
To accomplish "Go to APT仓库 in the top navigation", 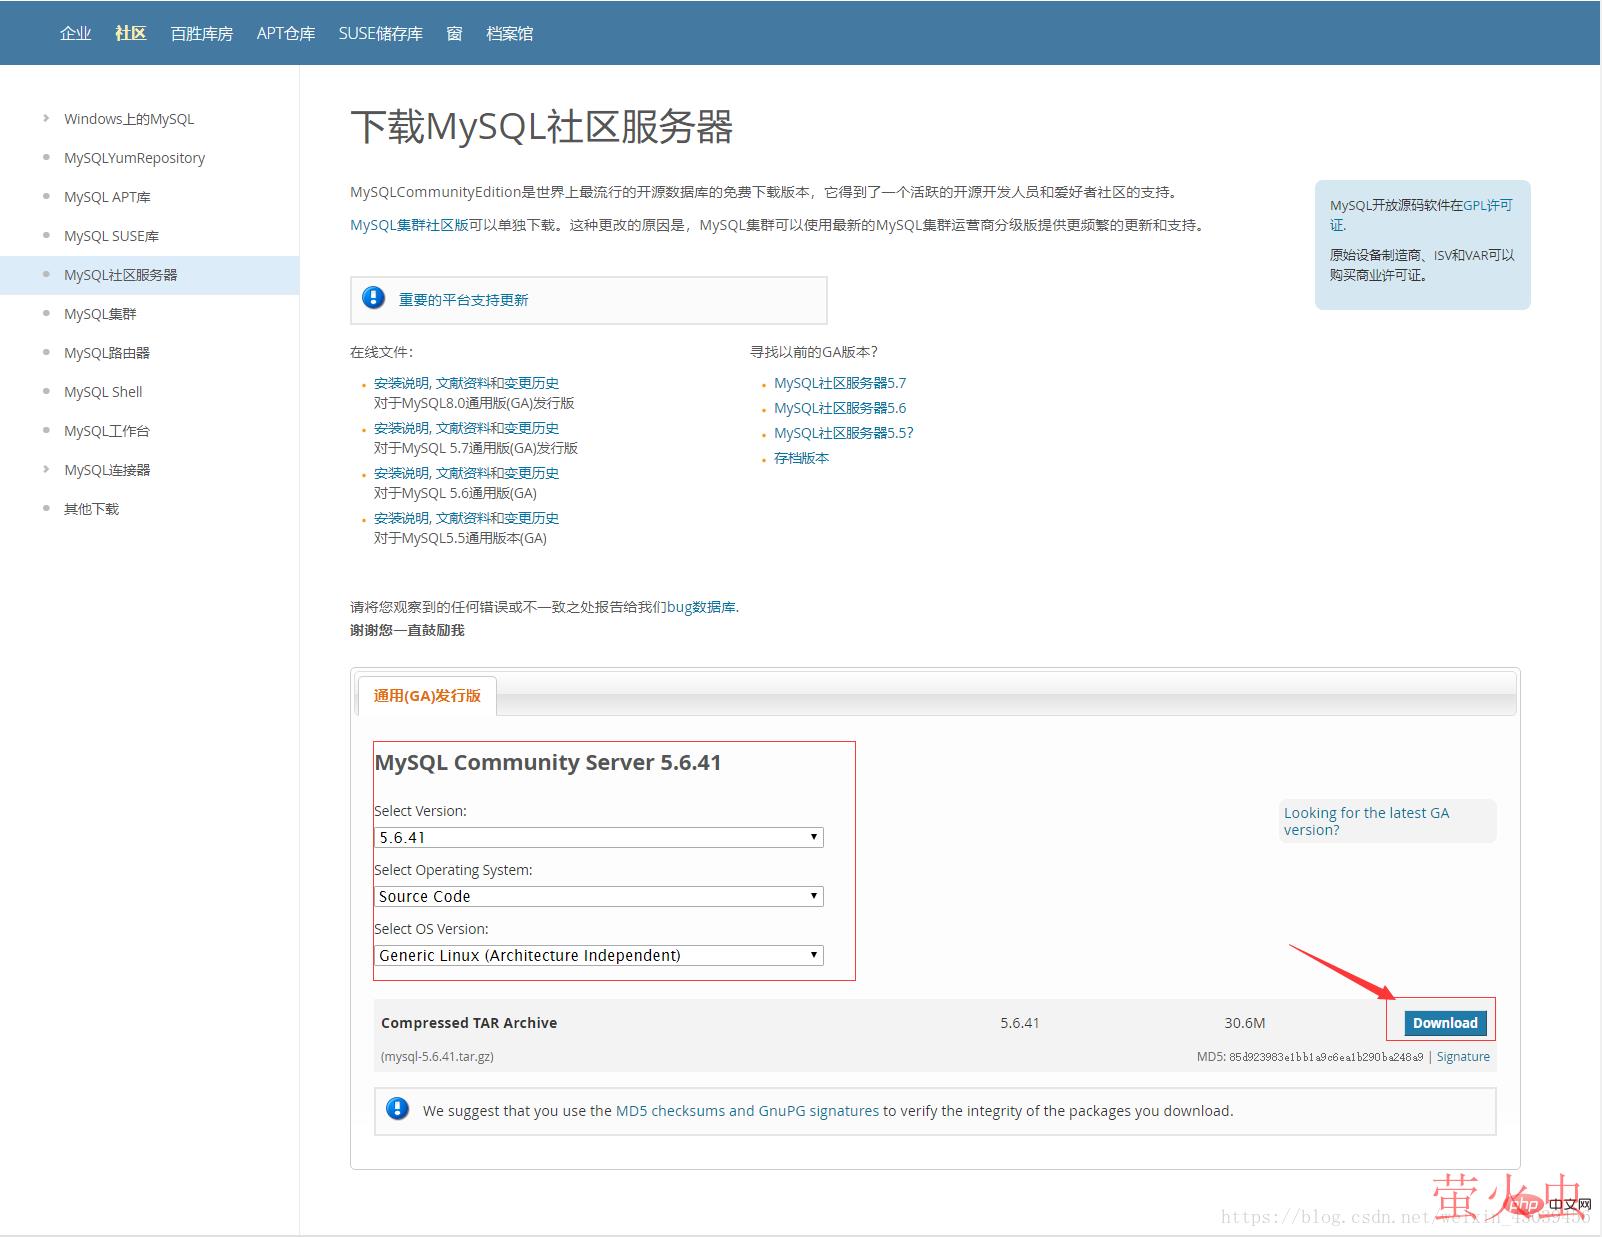I will [285, 33].
